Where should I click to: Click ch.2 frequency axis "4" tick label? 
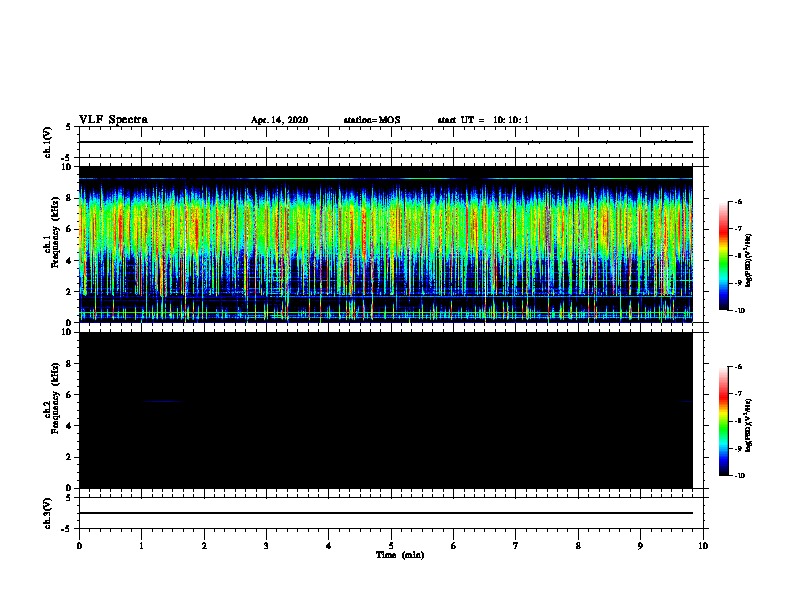click(70, 426)
